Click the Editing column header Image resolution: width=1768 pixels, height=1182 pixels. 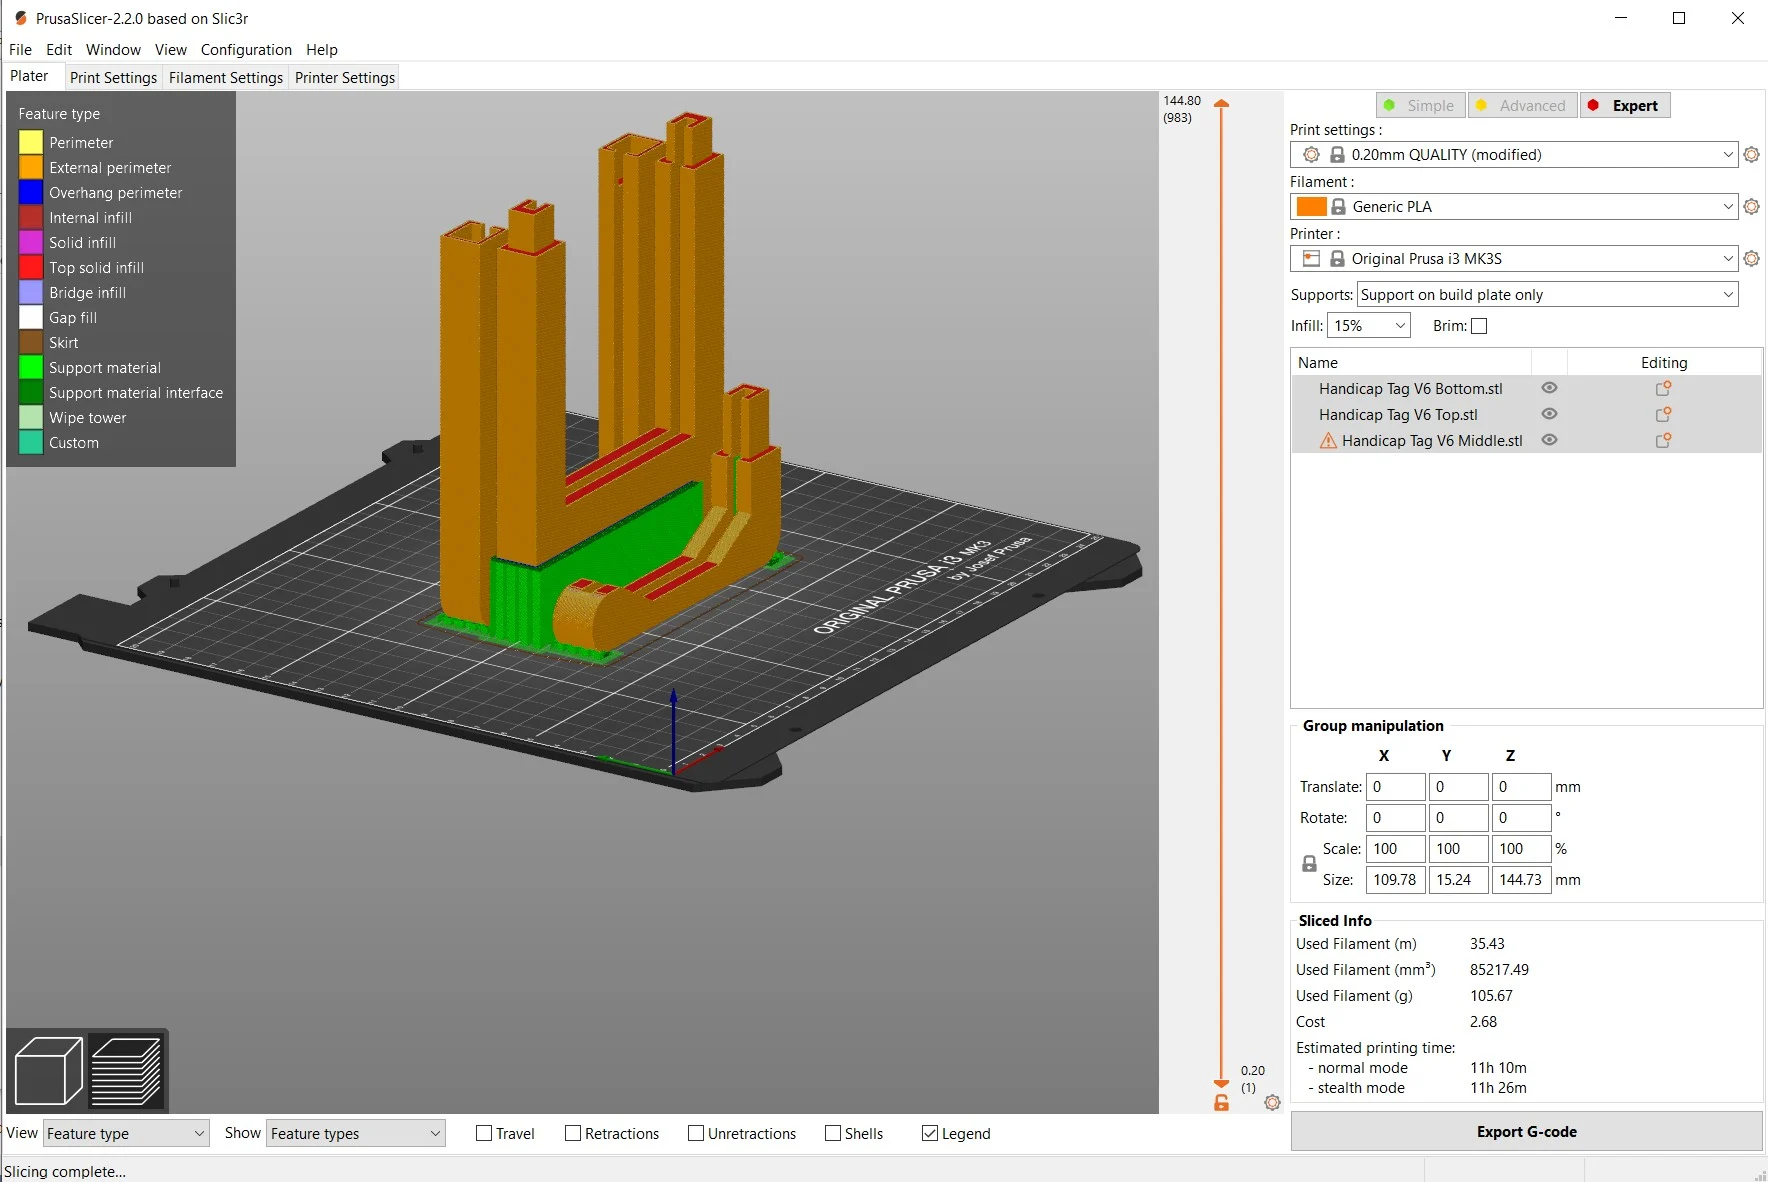[x=1664, y=363]
